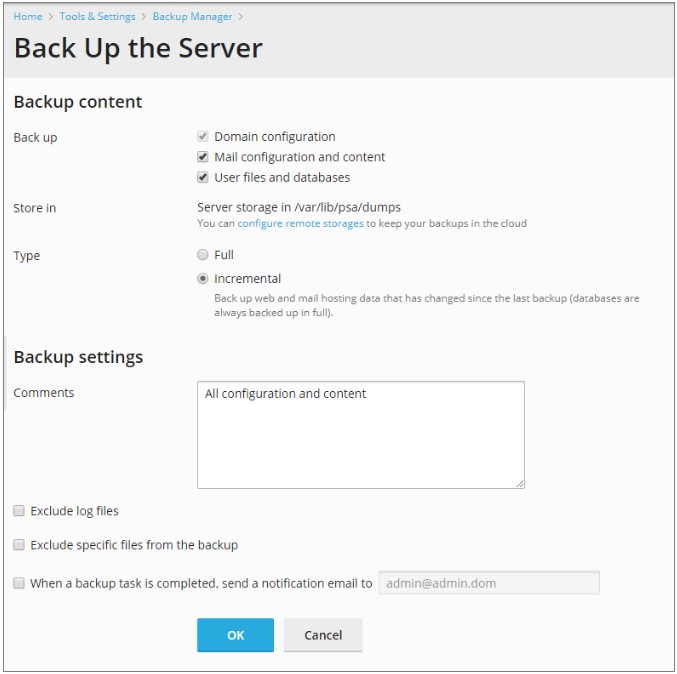Click the Comments box resize handle
The width and height of the screenshot is (677, 674).
[x=519, y=483]
